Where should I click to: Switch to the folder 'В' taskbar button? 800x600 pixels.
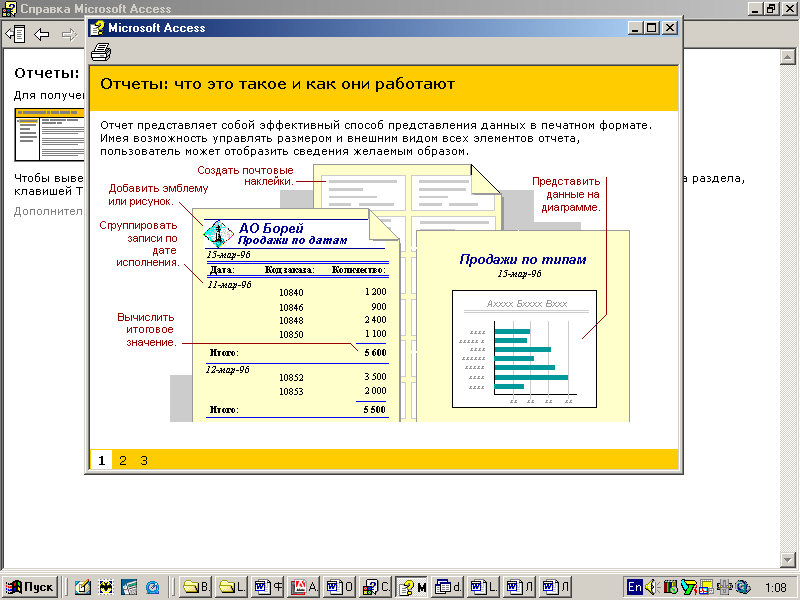click(x=196, y=587)
